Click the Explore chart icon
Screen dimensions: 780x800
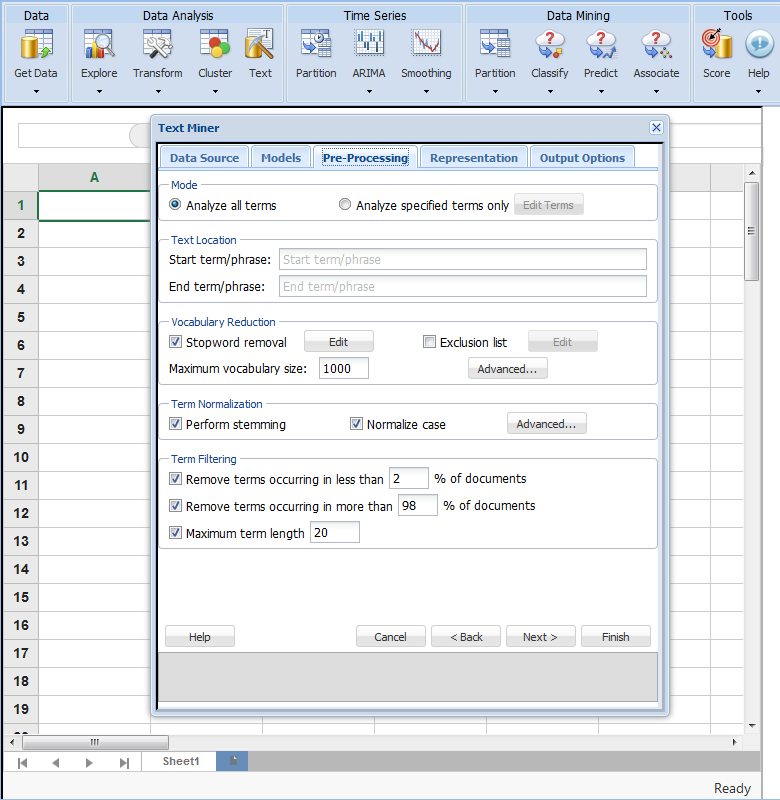coord(98,44)
